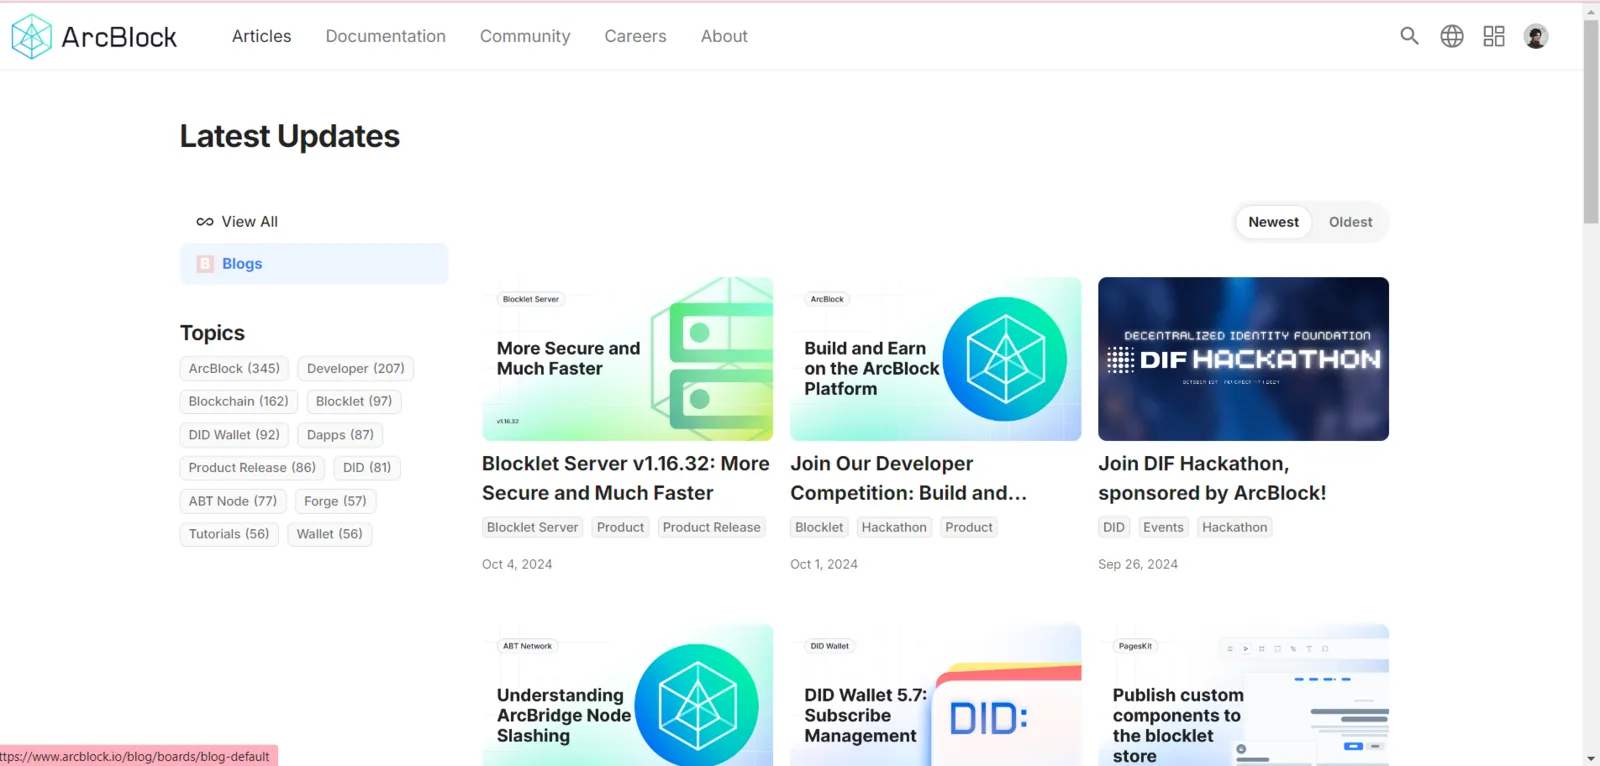Open Publish custom components thumbnail

point(1243,695)
